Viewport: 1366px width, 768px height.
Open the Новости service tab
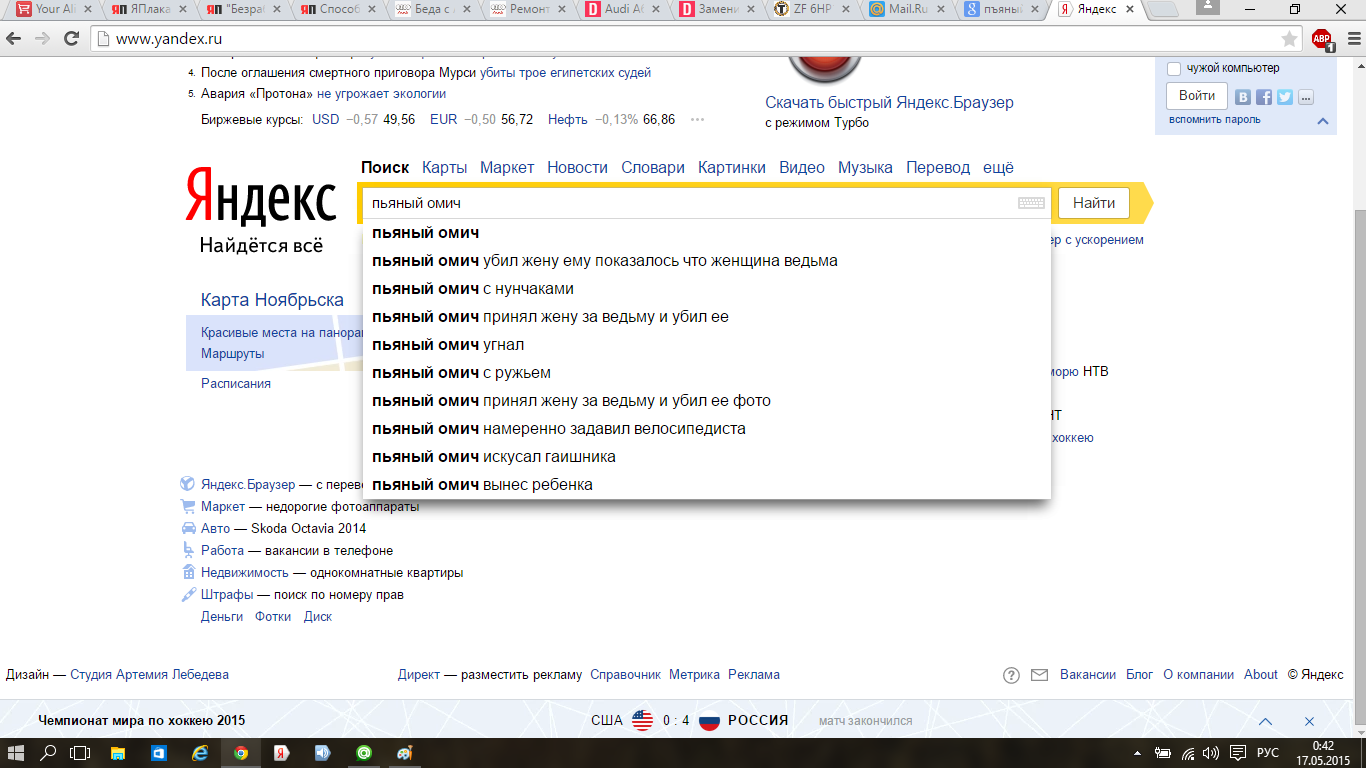[577, 167]
